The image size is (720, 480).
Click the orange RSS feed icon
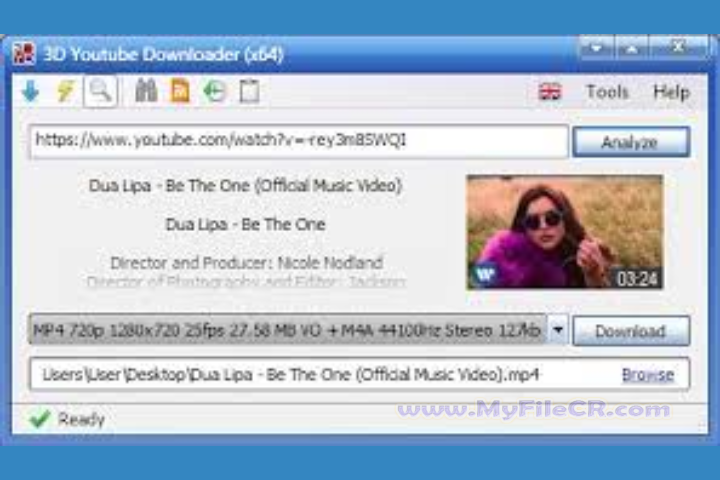(x=180, y=90)
